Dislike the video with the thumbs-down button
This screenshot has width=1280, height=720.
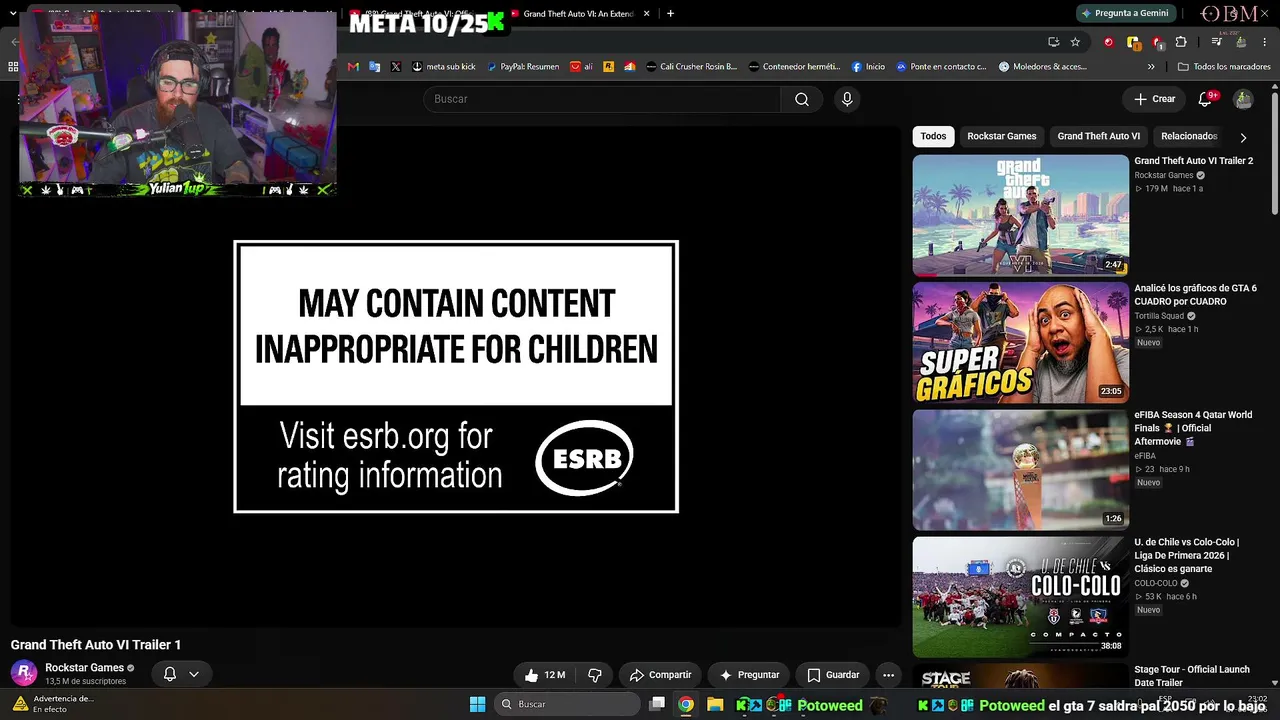(x=595, y=675)
